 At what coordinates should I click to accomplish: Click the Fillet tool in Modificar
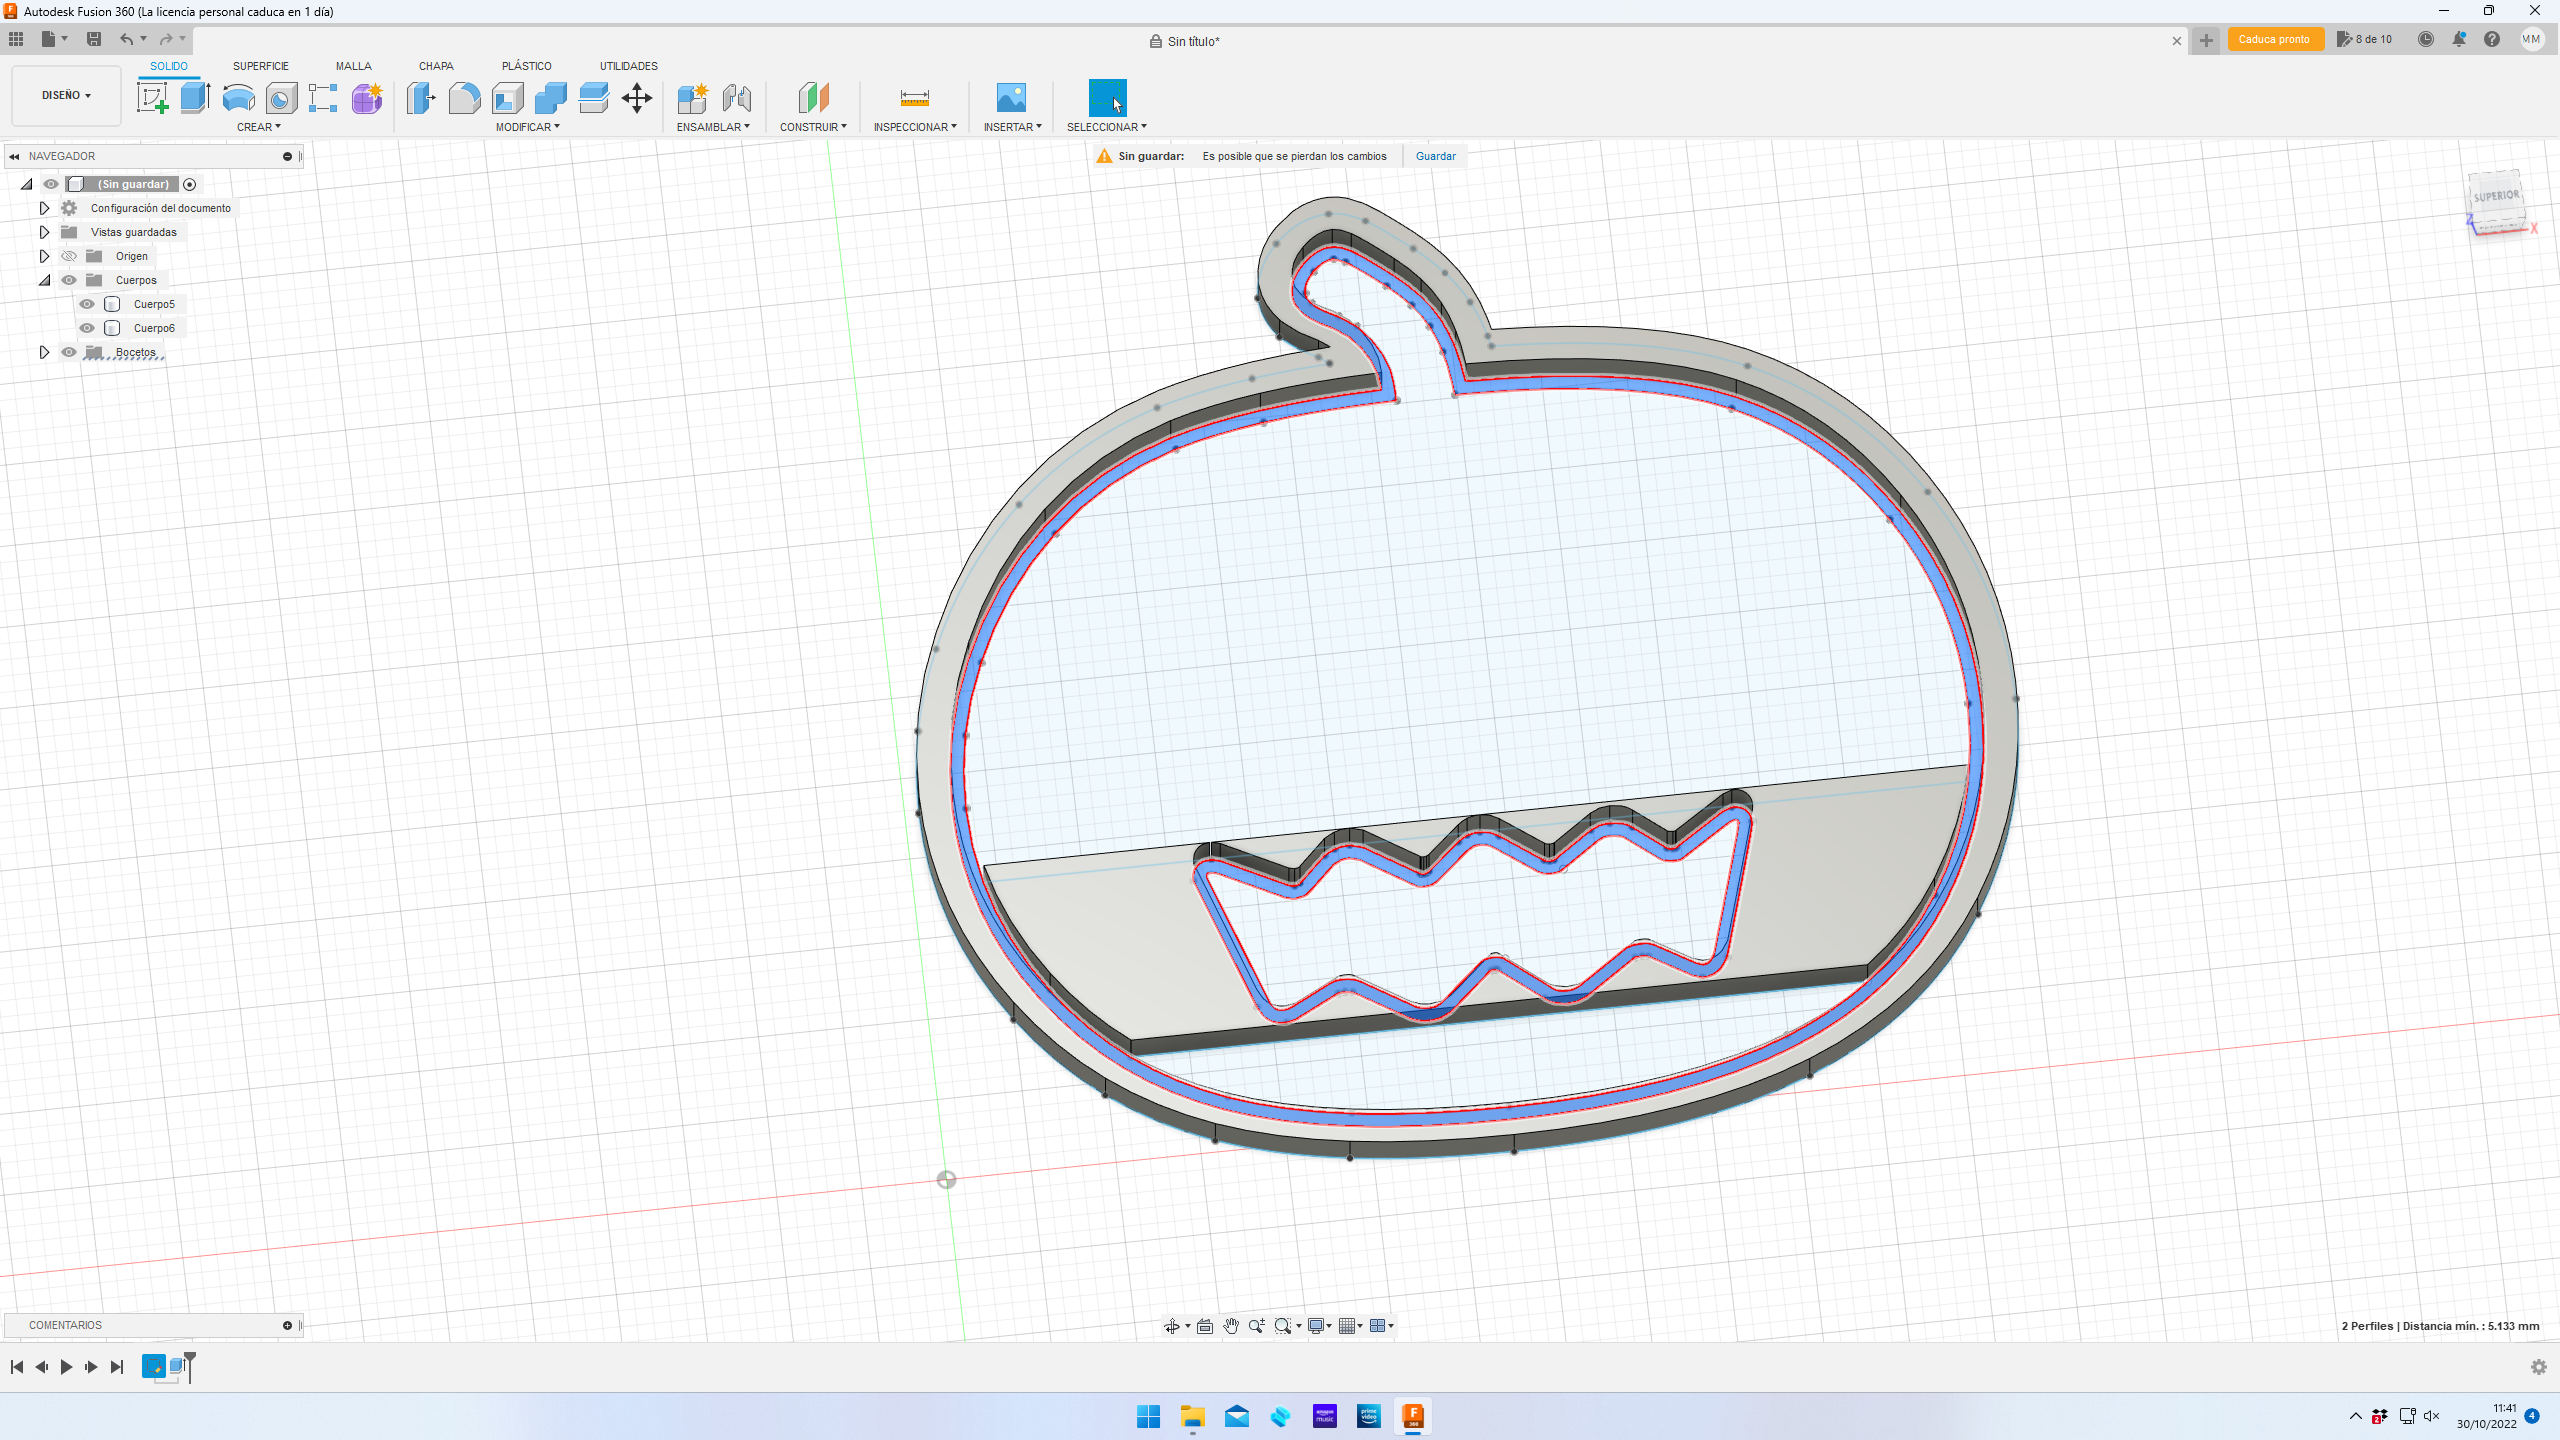click(464, 98)
